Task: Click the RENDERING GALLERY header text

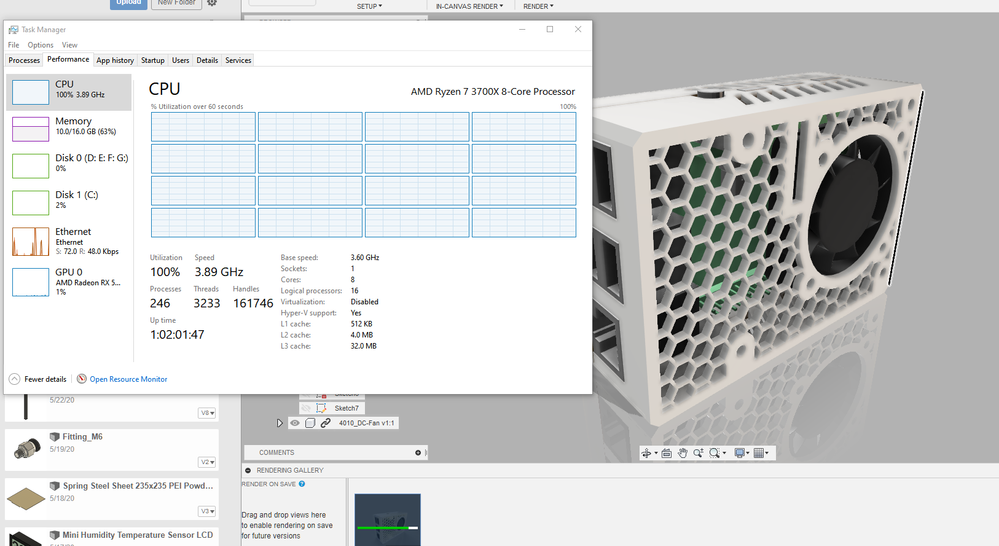Action: point(290,470)
